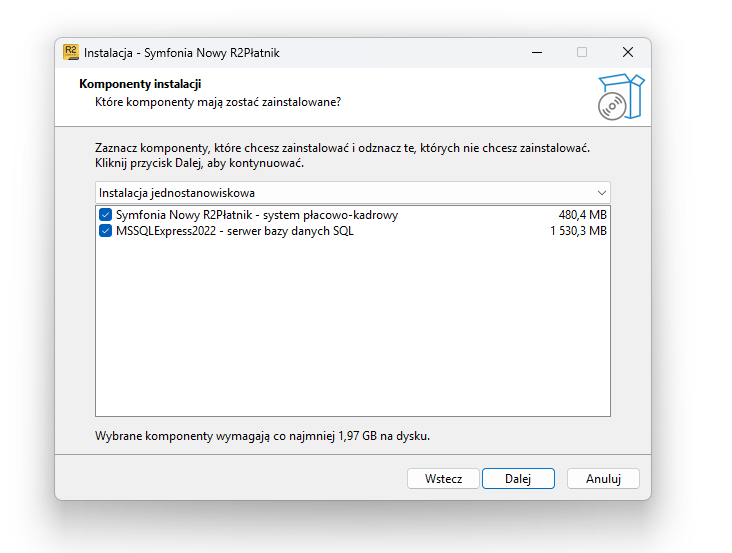Continue with the Dalej button
The height and width of the screenshot is (553, 732).
518,479
